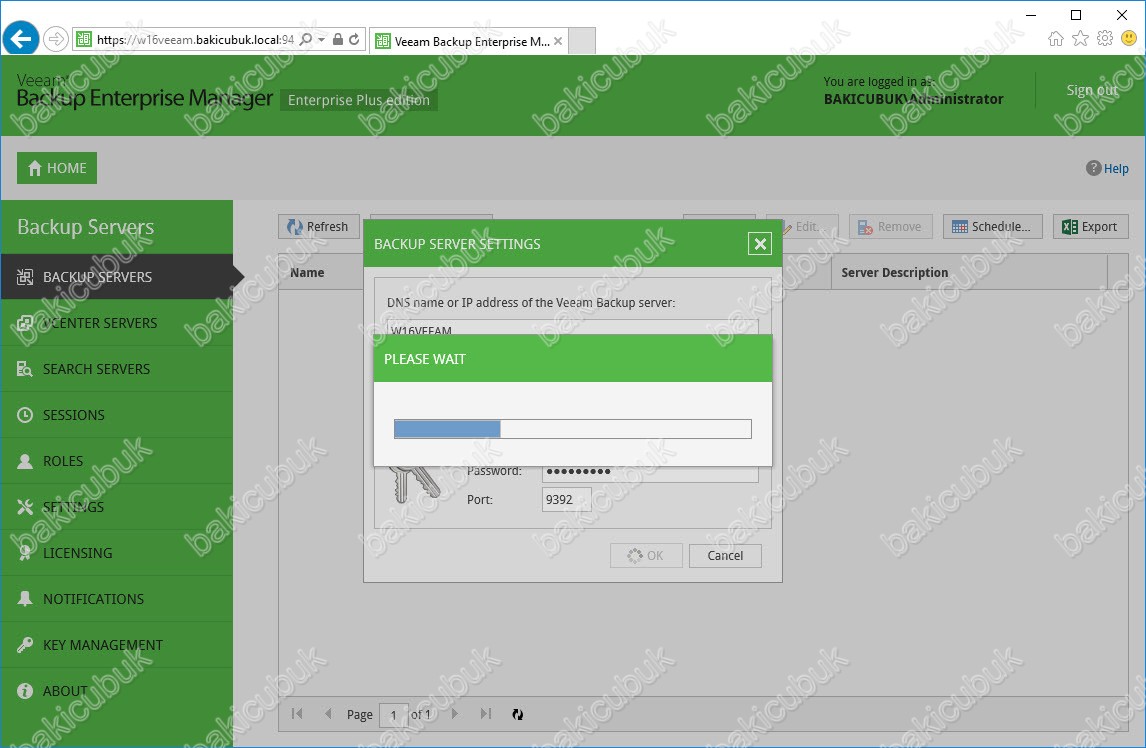The width and height of the screenshot is (1146, 748).
Task: Go to previous page of grid
Action: click(328, 714)
